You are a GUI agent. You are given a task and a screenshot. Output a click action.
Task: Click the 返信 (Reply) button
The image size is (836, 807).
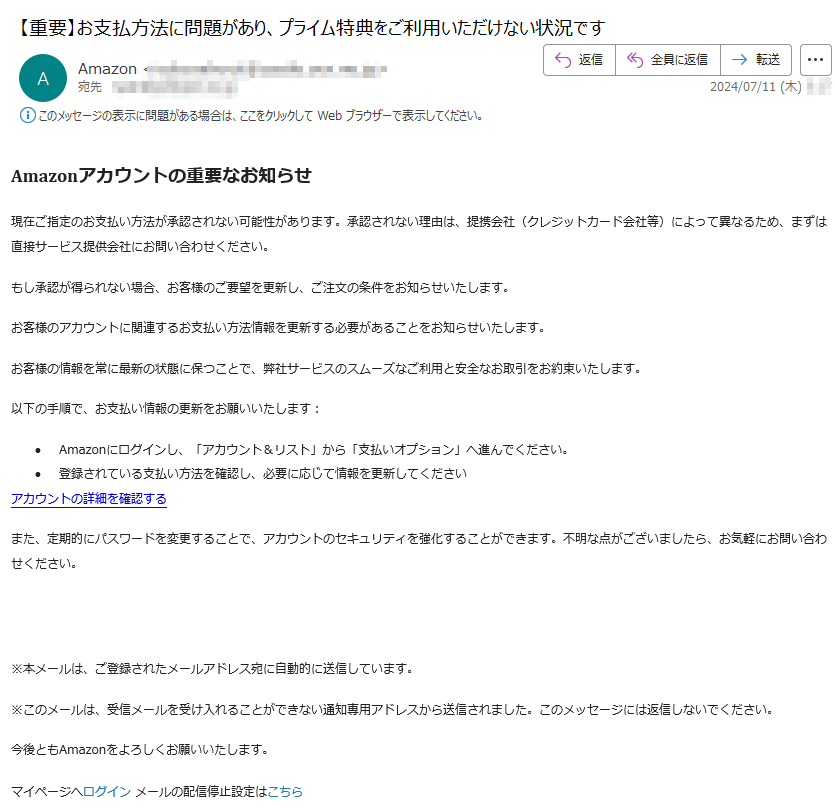579,60
